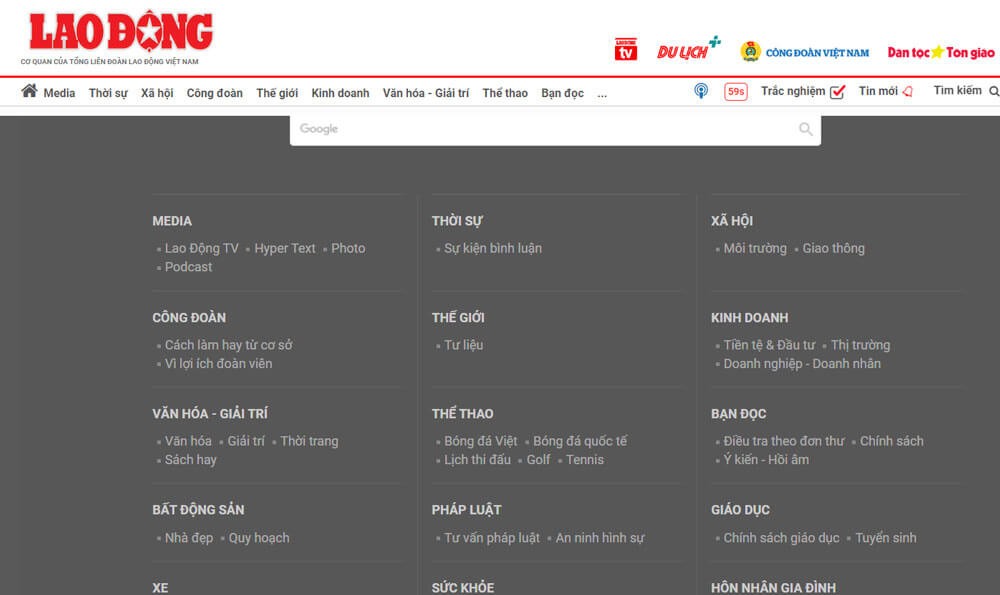Click the Google search input field
1000x595 pixels.
point(540,129)
